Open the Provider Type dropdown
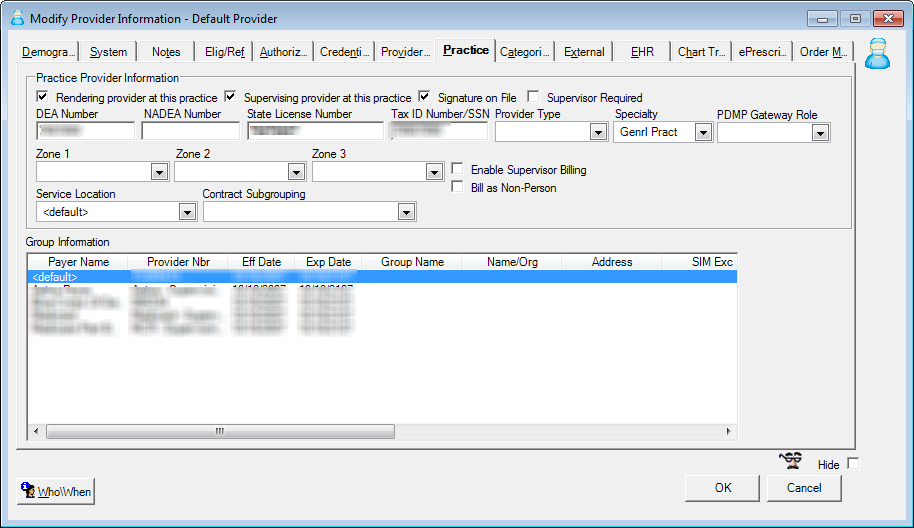Screen dimensions: 914x528 coord(598,132)
